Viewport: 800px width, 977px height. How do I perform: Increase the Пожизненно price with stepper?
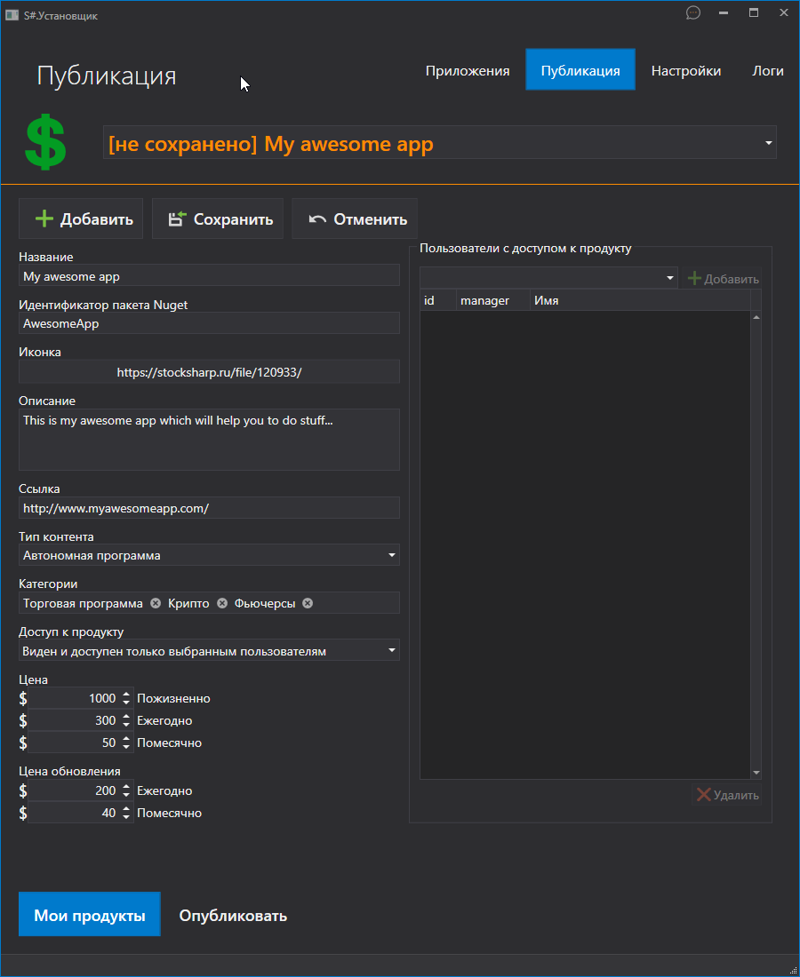point(126,694)
